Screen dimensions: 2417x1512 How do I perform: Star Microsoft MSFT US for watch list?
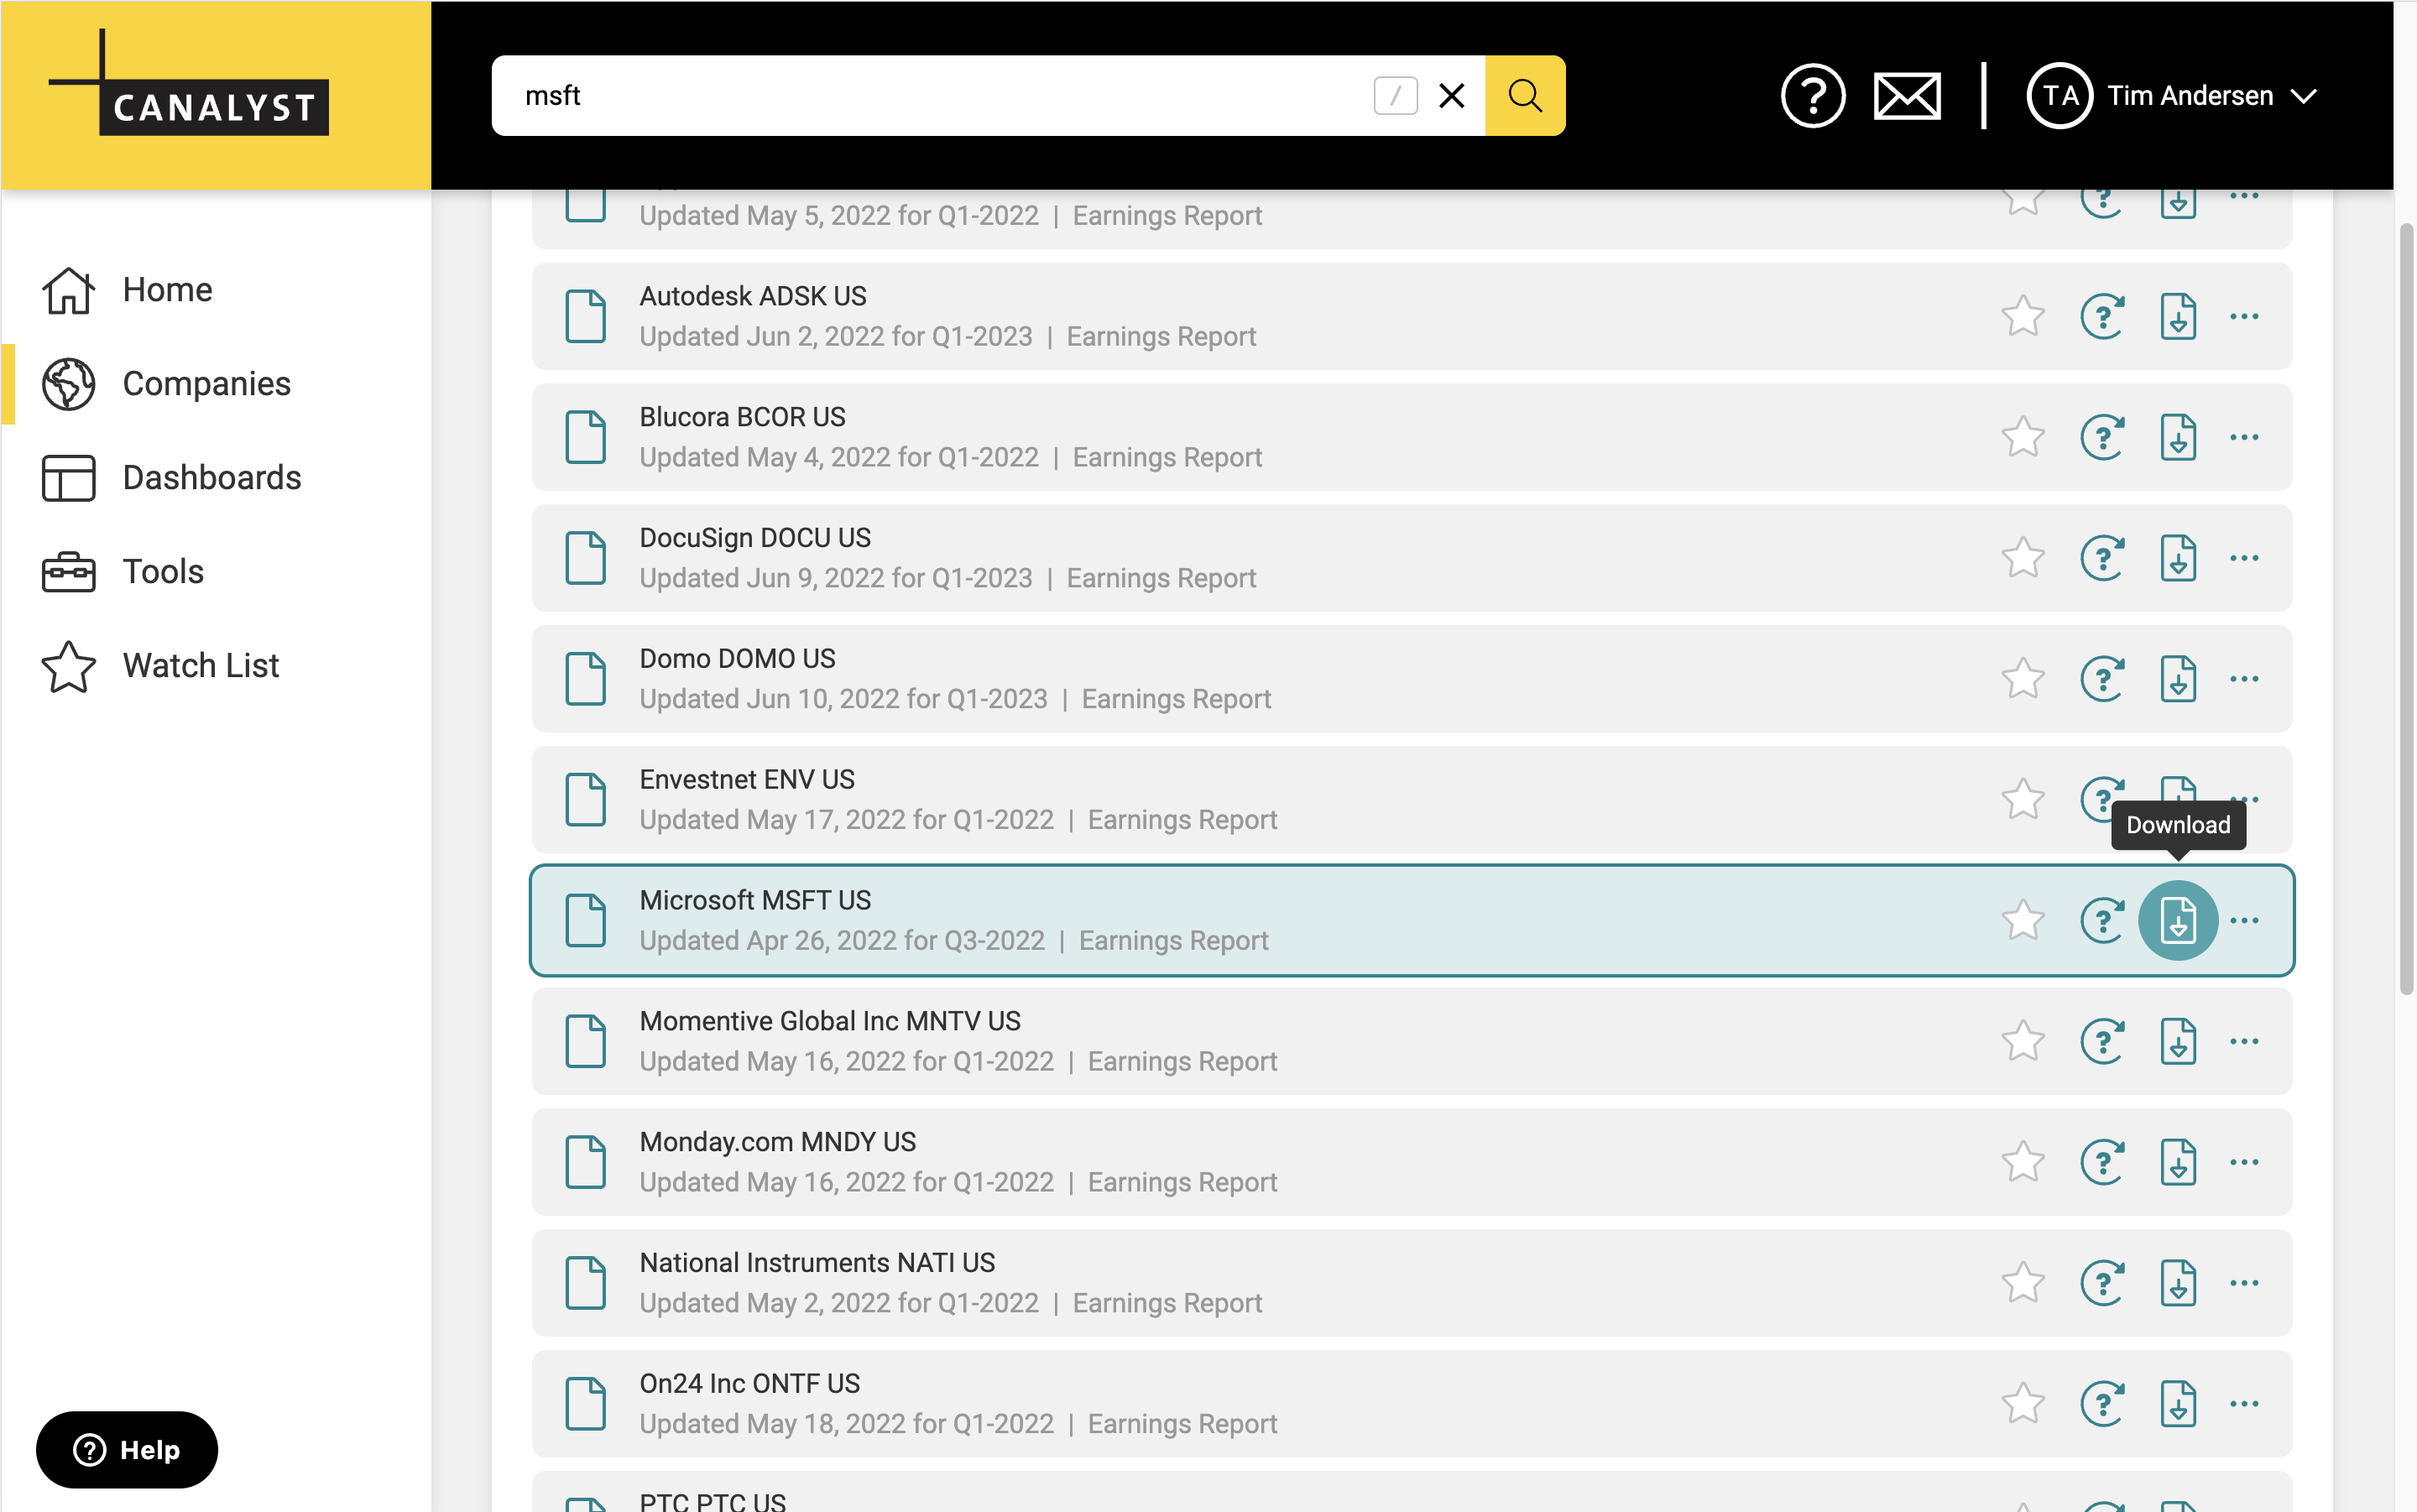coord(2022,920)
